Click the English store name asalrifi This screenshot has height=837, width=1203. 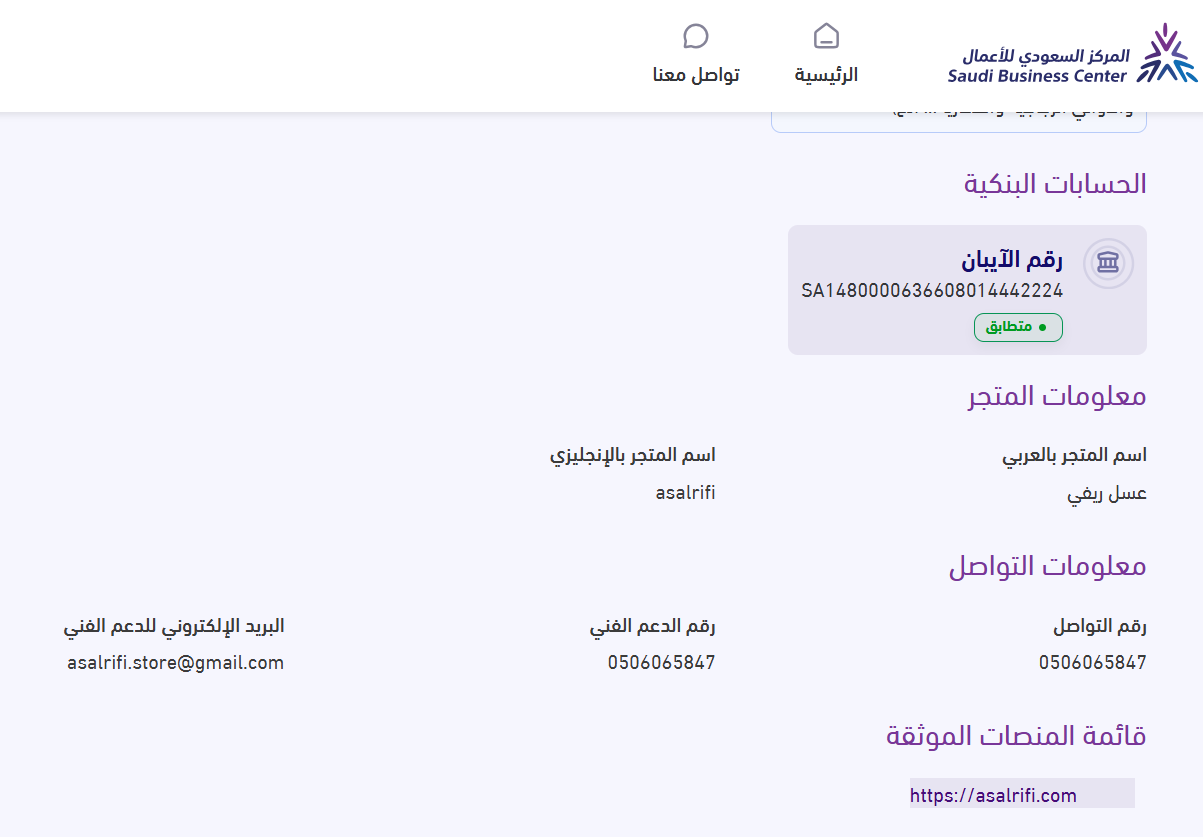tap(685, 492)
